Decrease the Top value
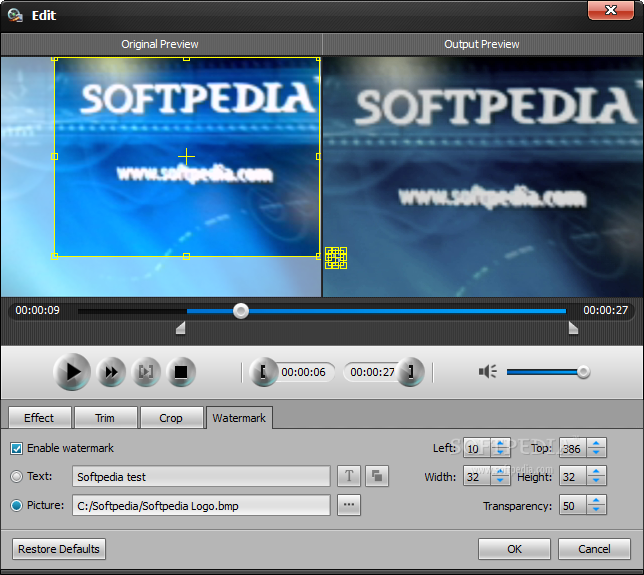This screenshot has width=644, height=575. [596, 452]
